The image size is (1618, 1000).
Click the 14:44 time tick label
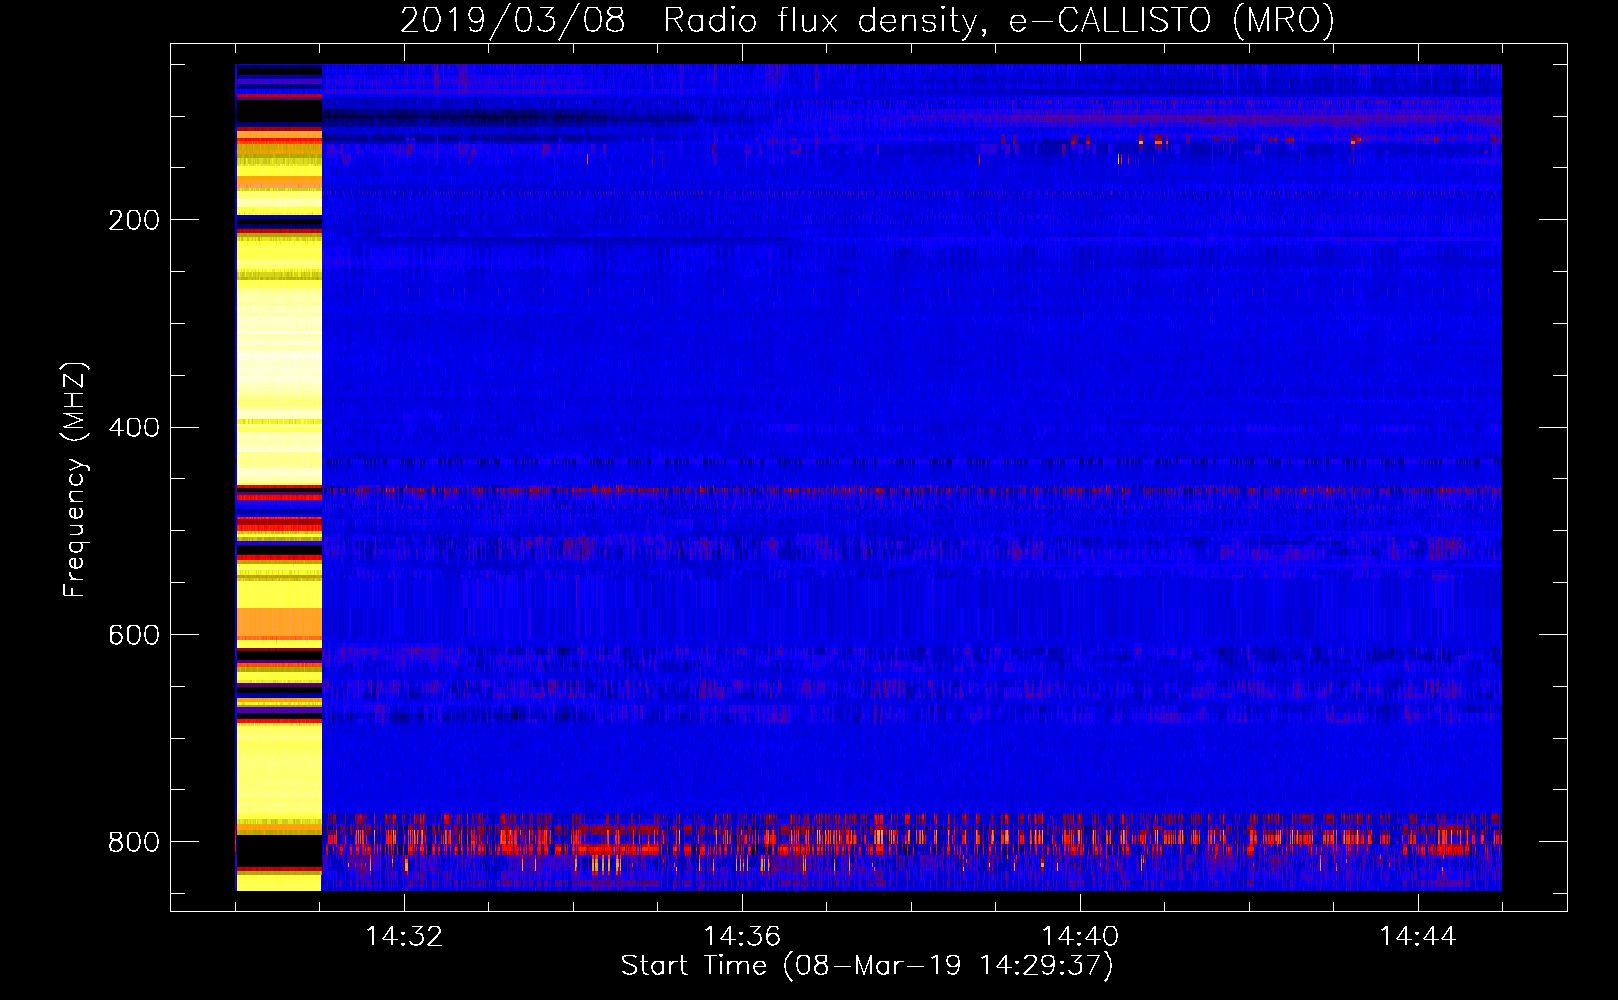(x=1418, y=937)
